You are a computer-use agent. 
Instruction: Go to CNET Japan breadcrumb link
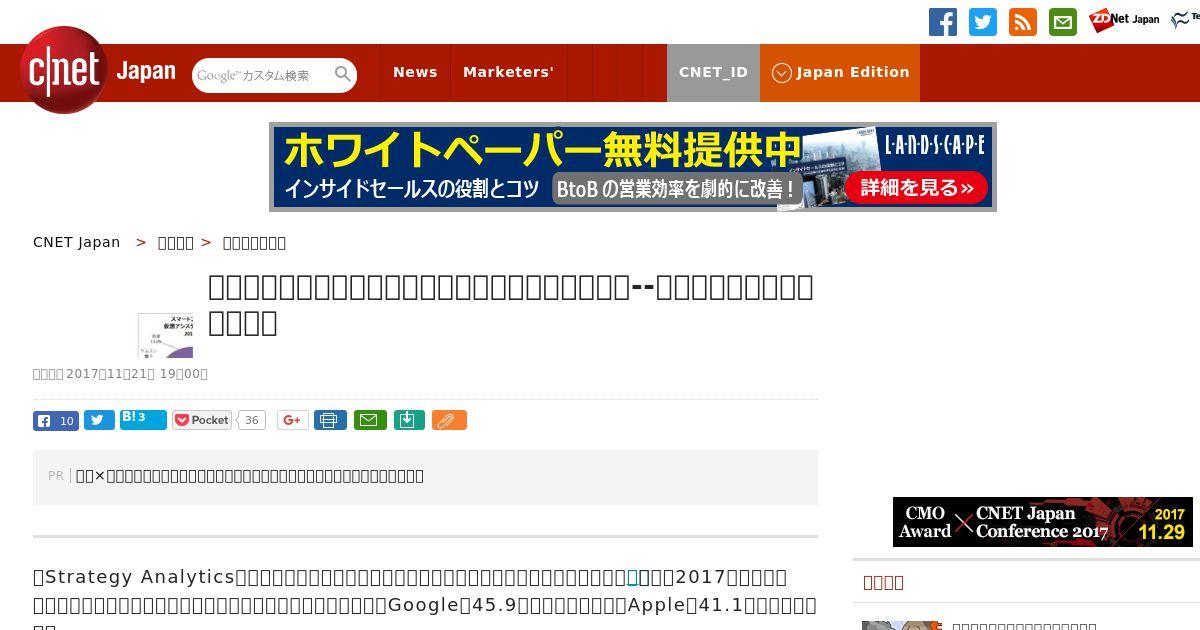tap(77, 242)
